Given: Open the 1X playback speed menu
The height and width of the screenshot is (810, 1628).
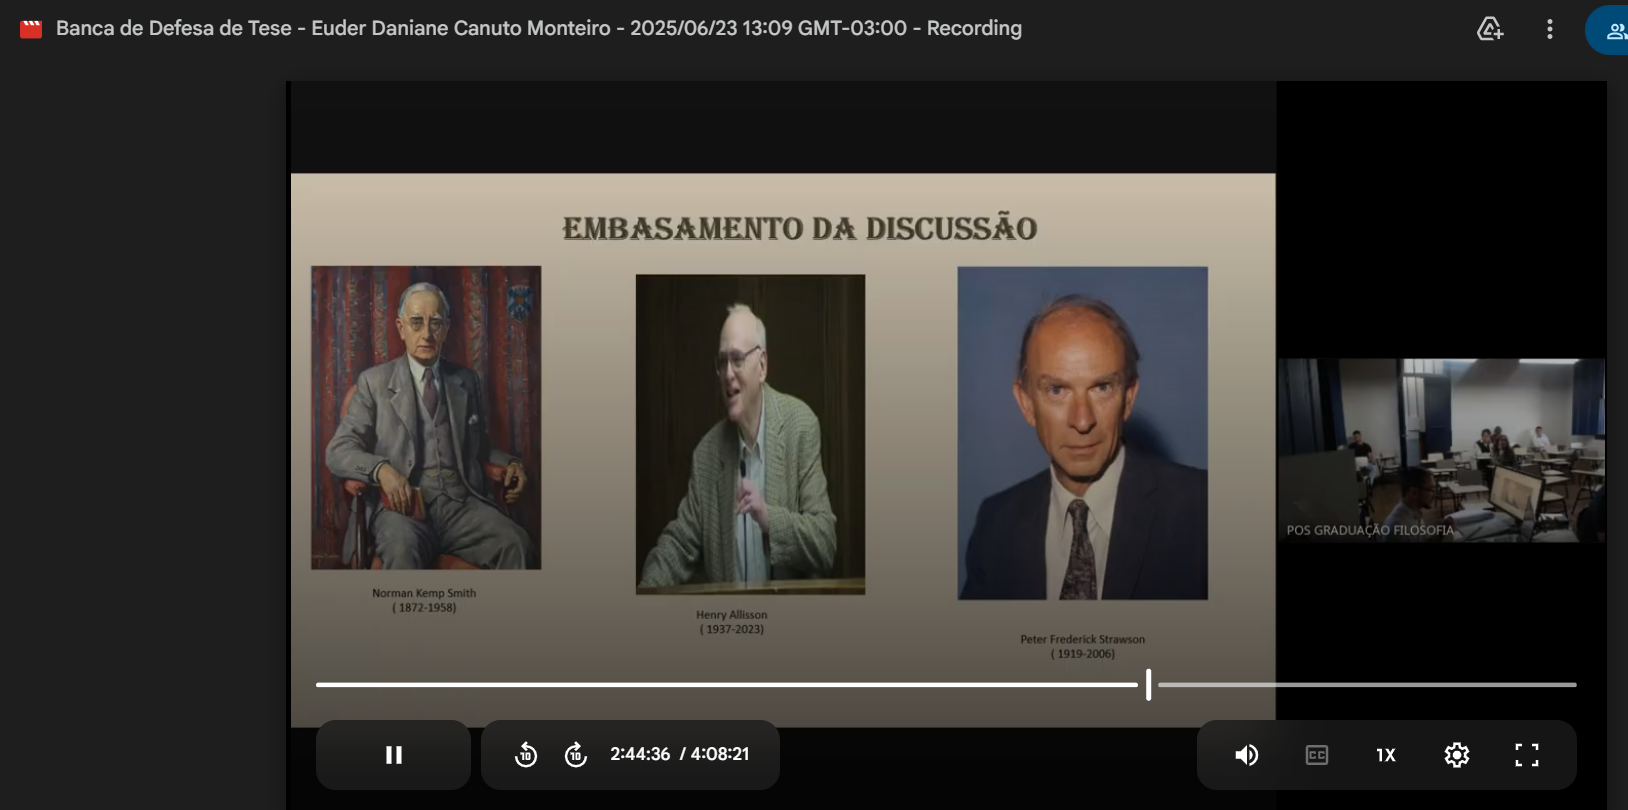Looking at the screenshot, I should point(1385,755).
